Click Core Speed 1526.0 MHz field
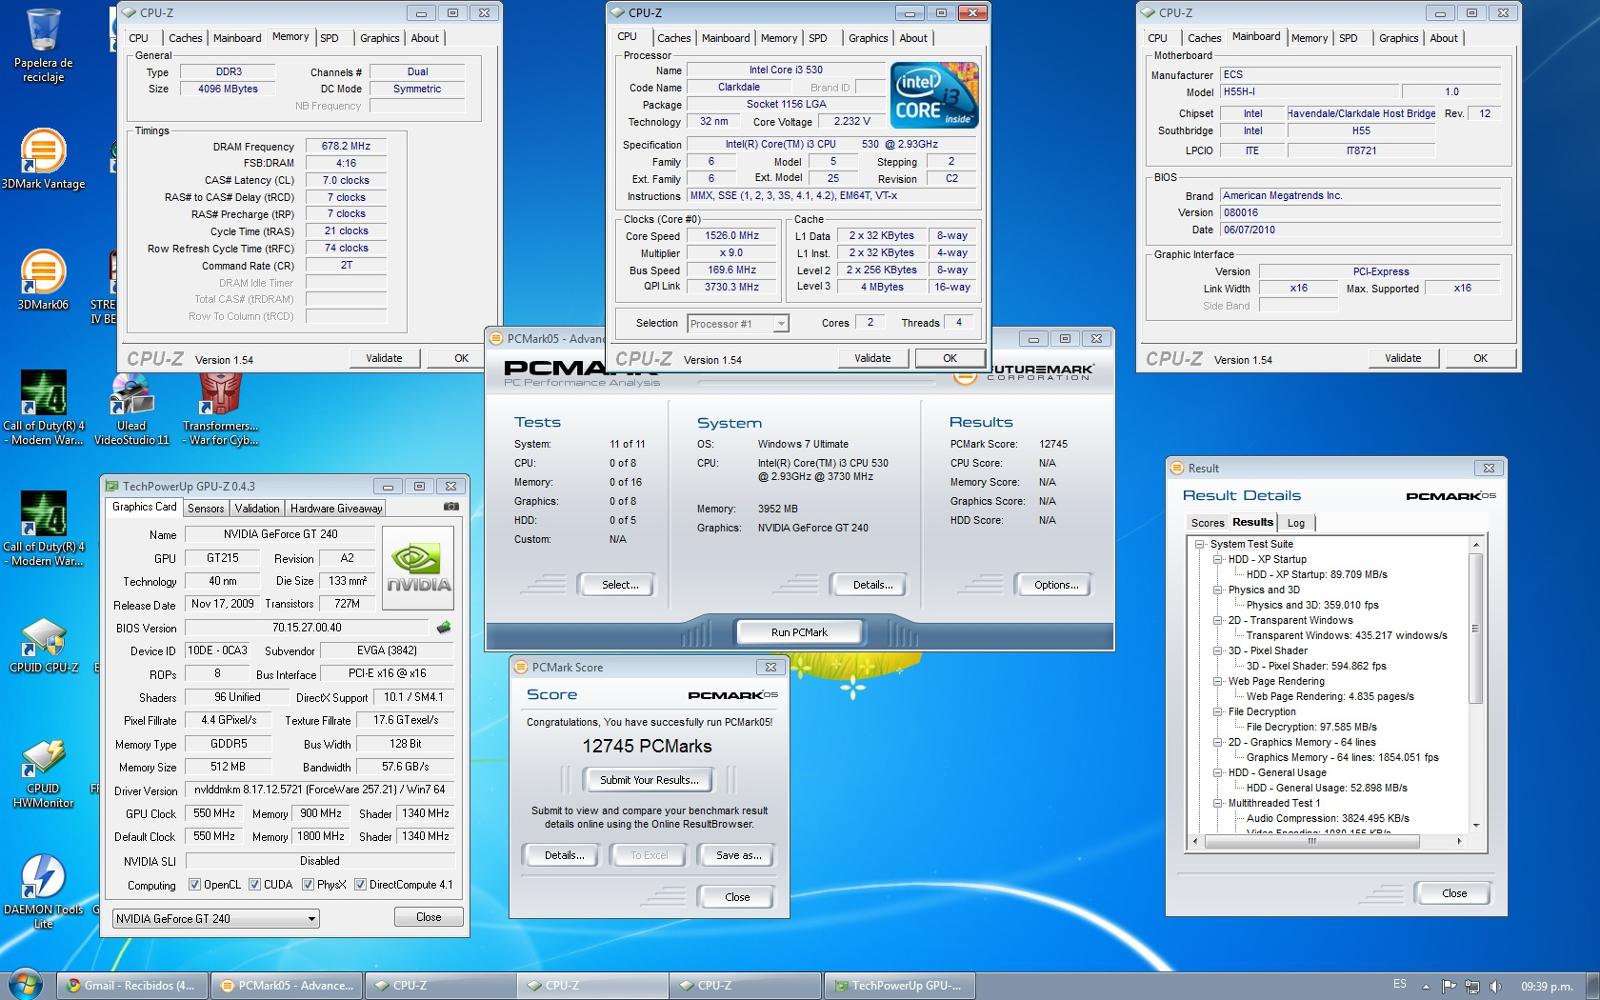The height and width of the screenshot is (1000, 1600). tap(732, 236)
